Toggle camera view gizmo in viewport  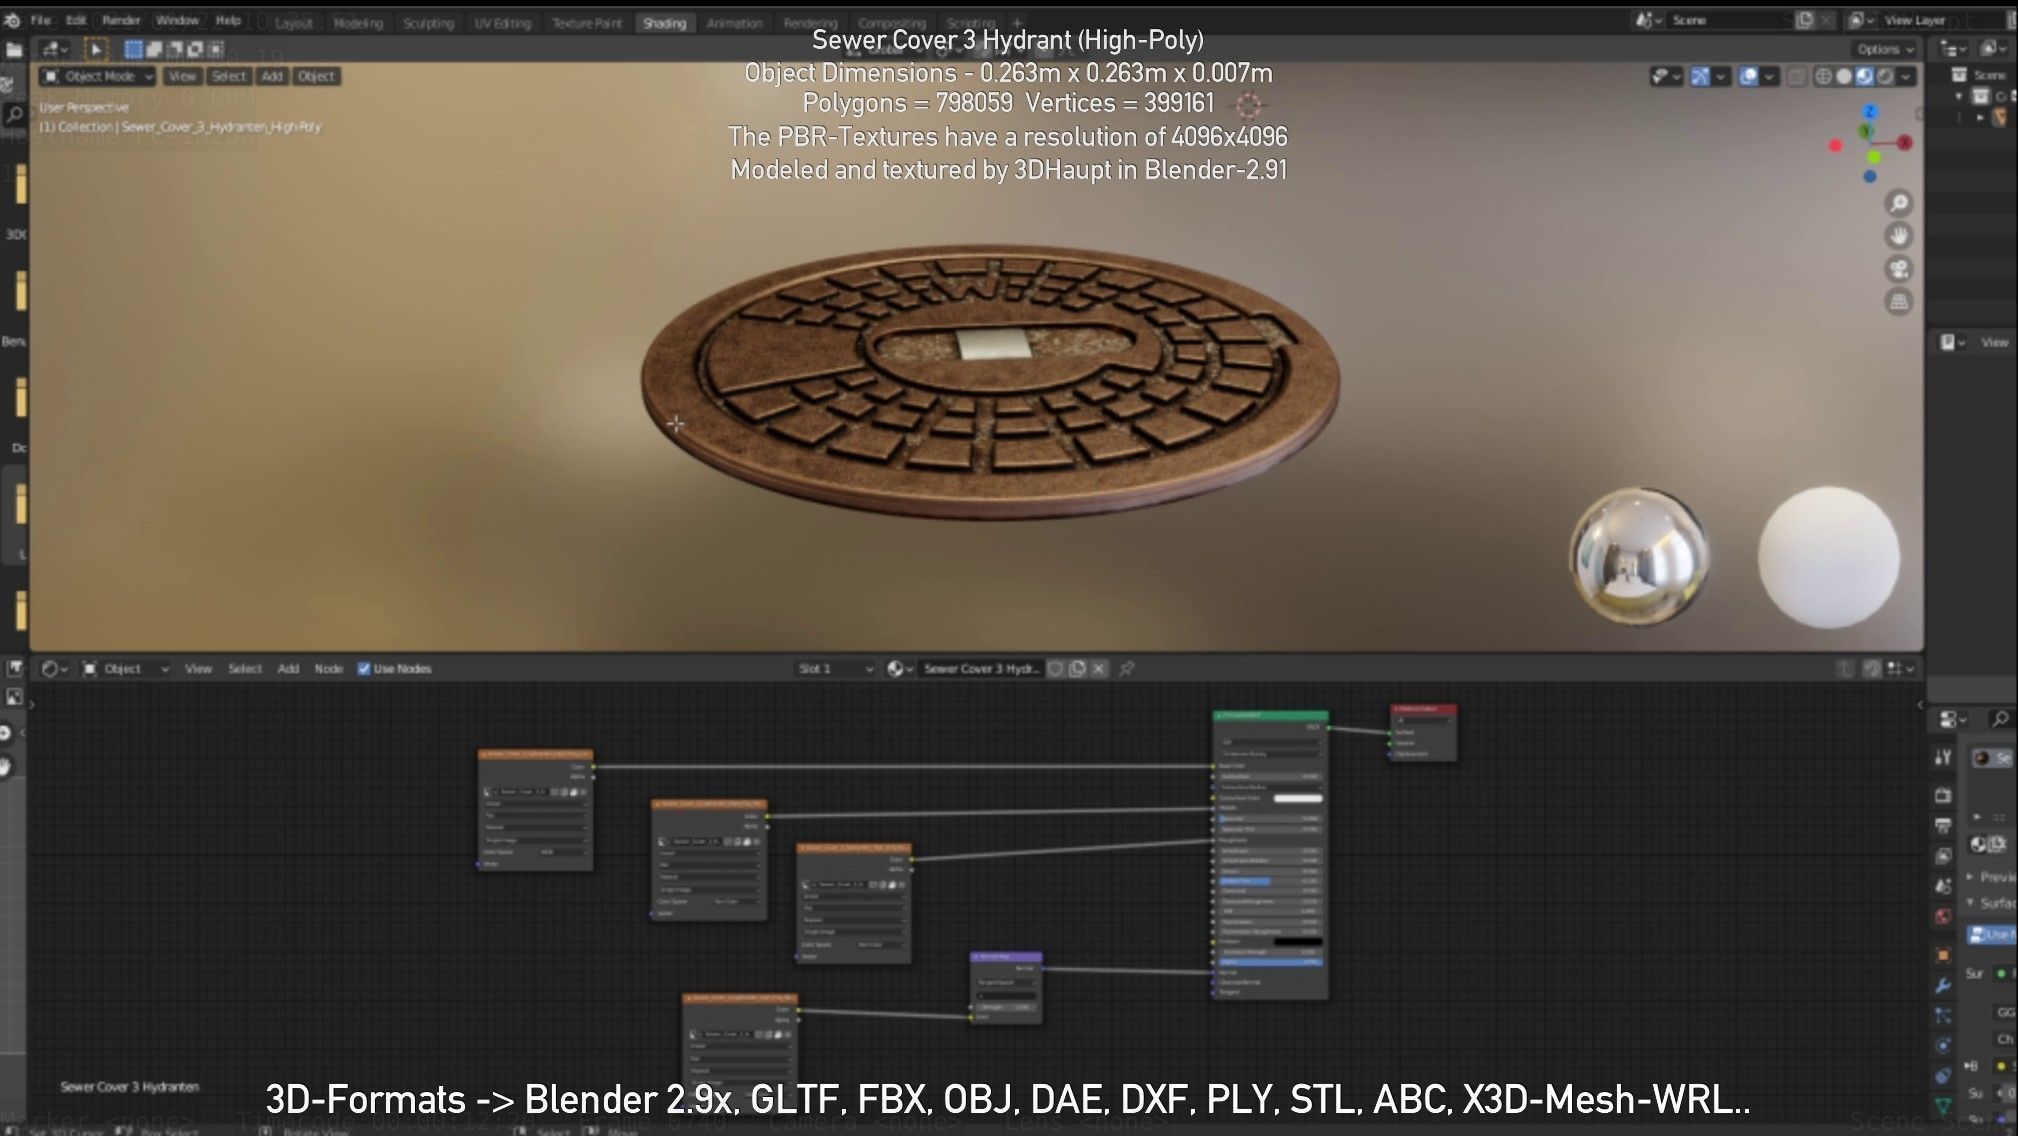pos(1898,269)
